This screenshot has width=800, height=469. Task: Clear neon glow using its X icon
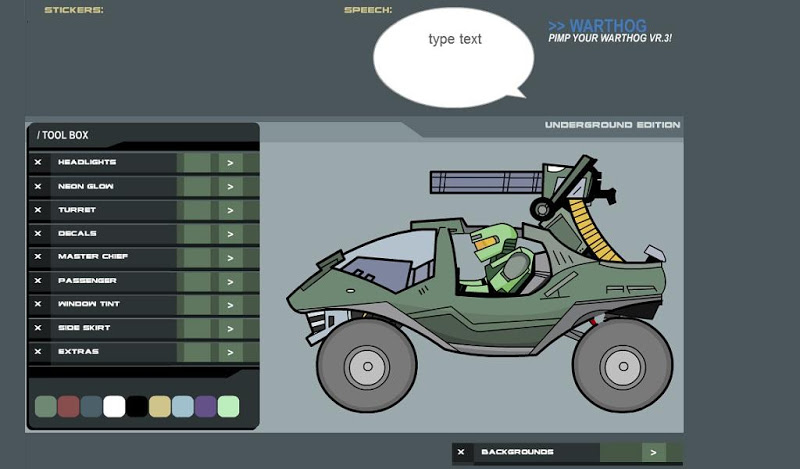point(38,186)
